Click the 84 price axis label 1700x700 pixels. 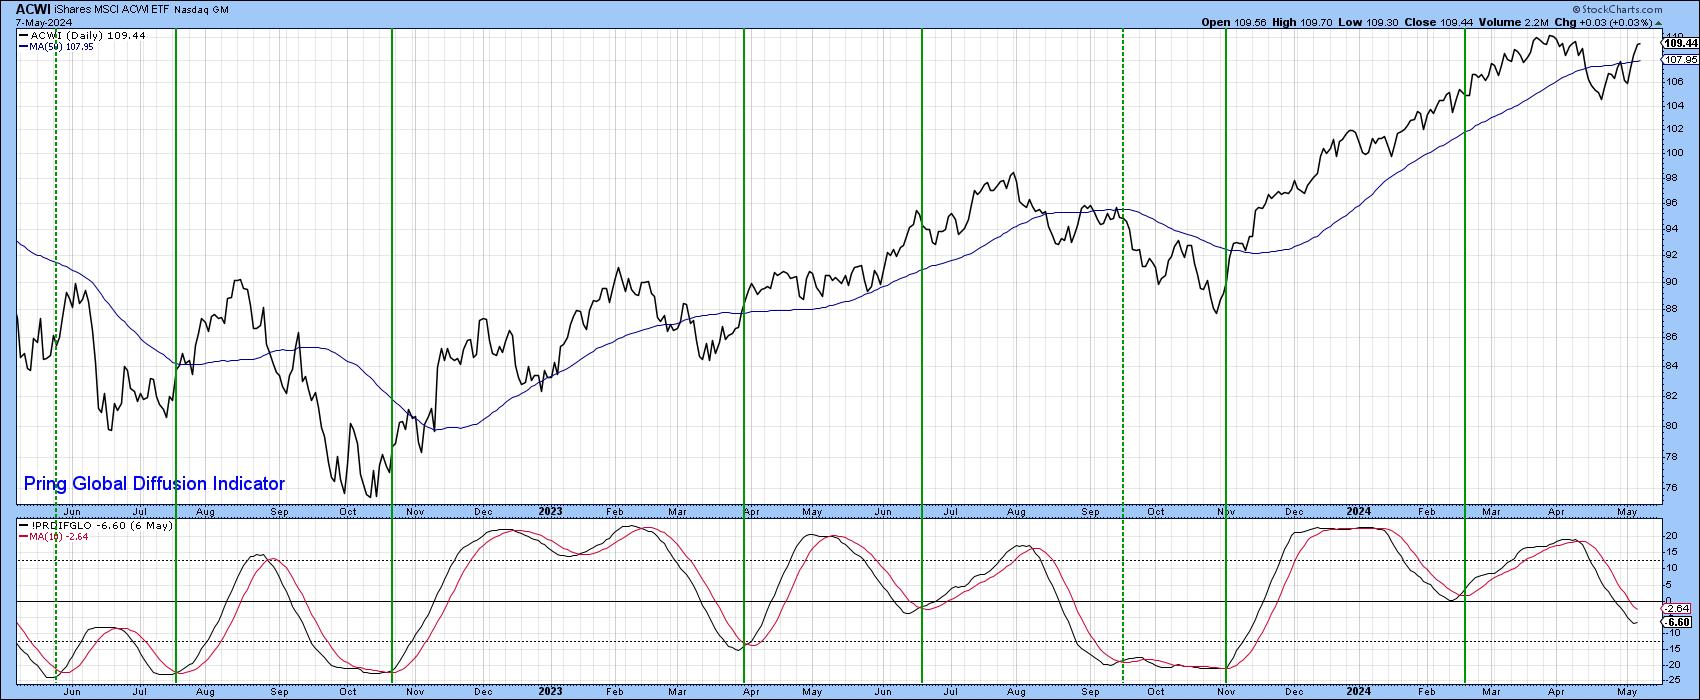point(1670,367)
